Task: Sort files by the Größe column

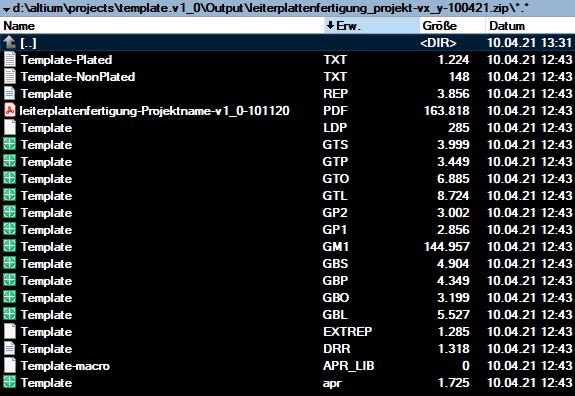Action: [452, 26]
